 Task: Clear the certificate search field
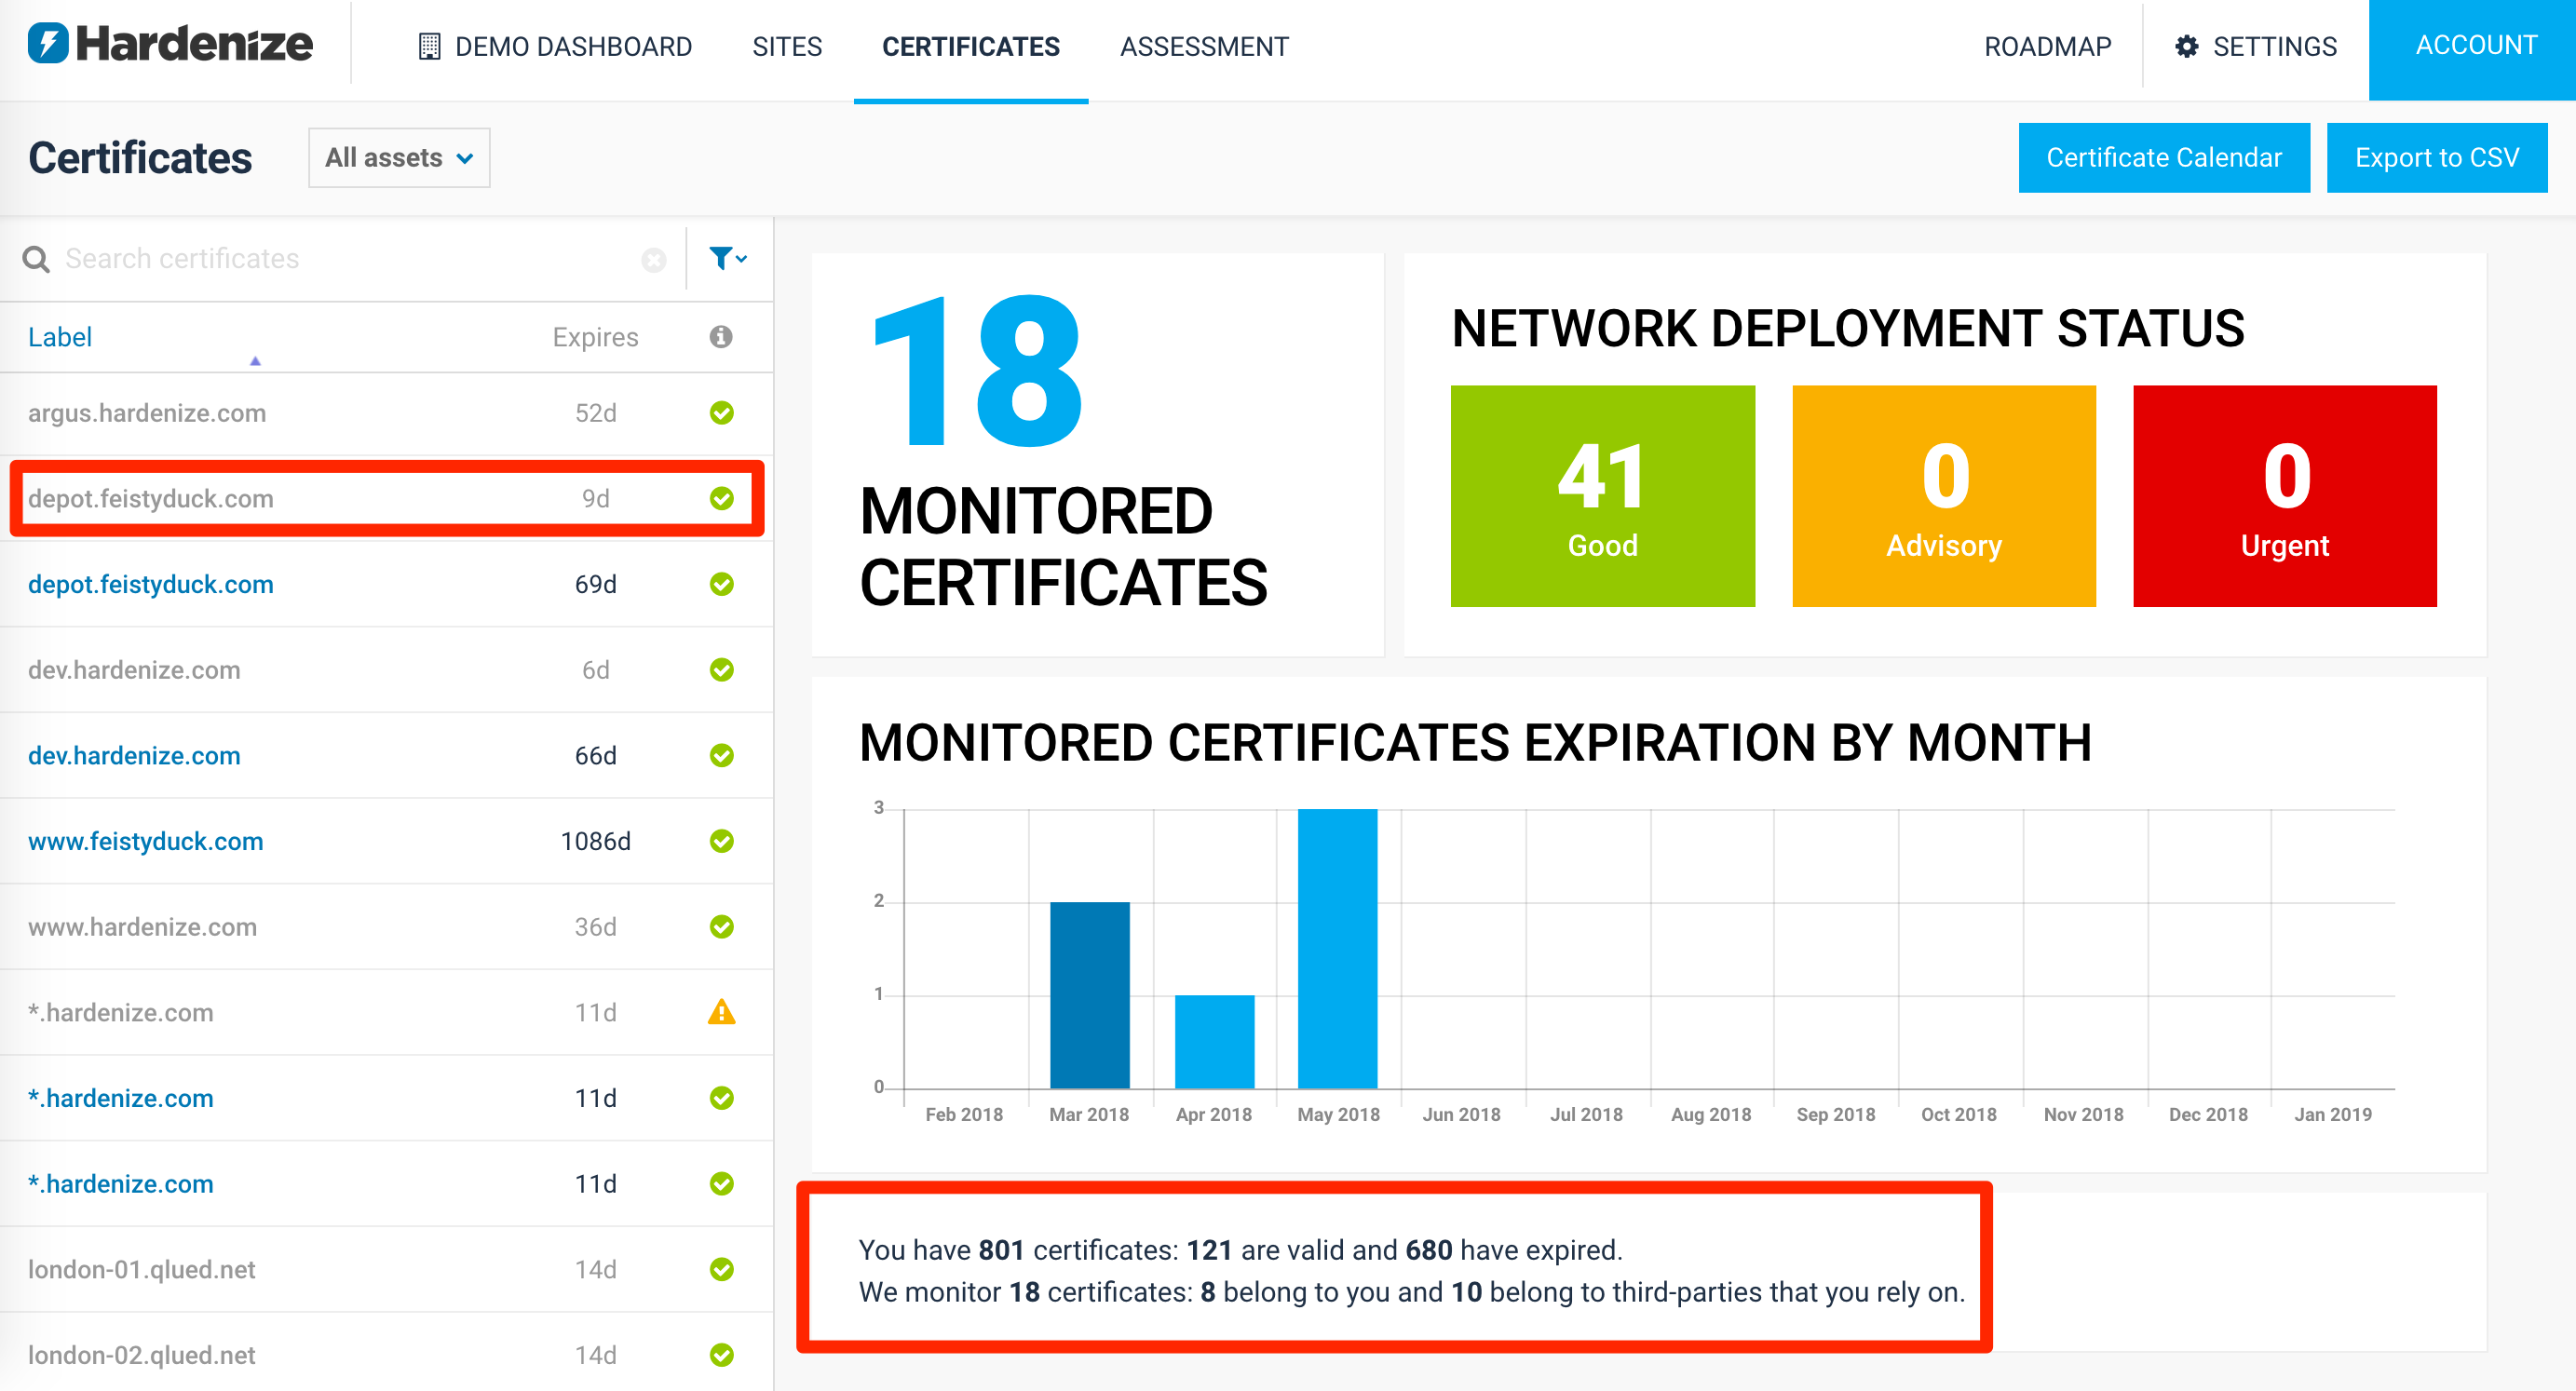tap(654, 260)
